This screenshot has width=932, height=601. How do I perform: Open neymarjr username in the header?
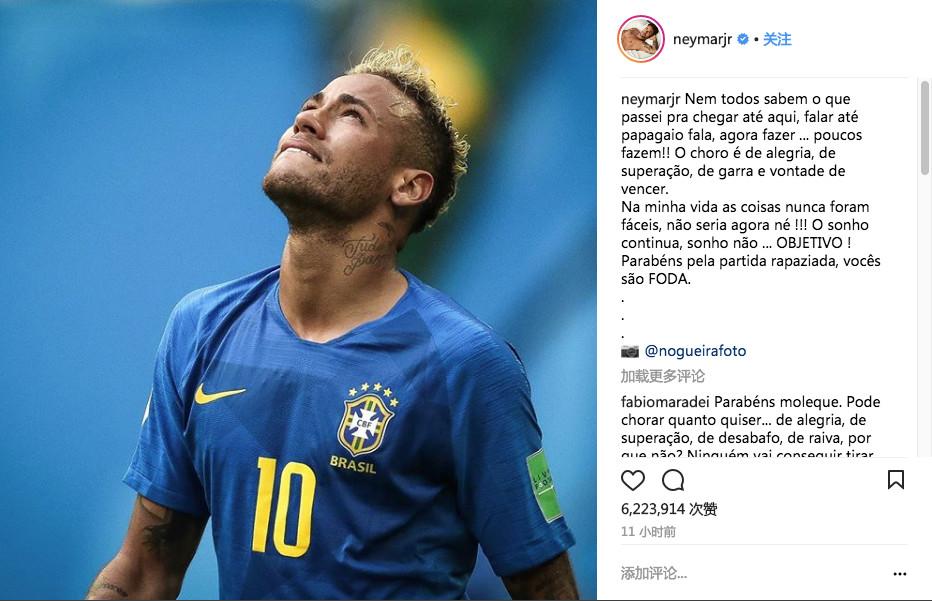click(x=702, y=39)
